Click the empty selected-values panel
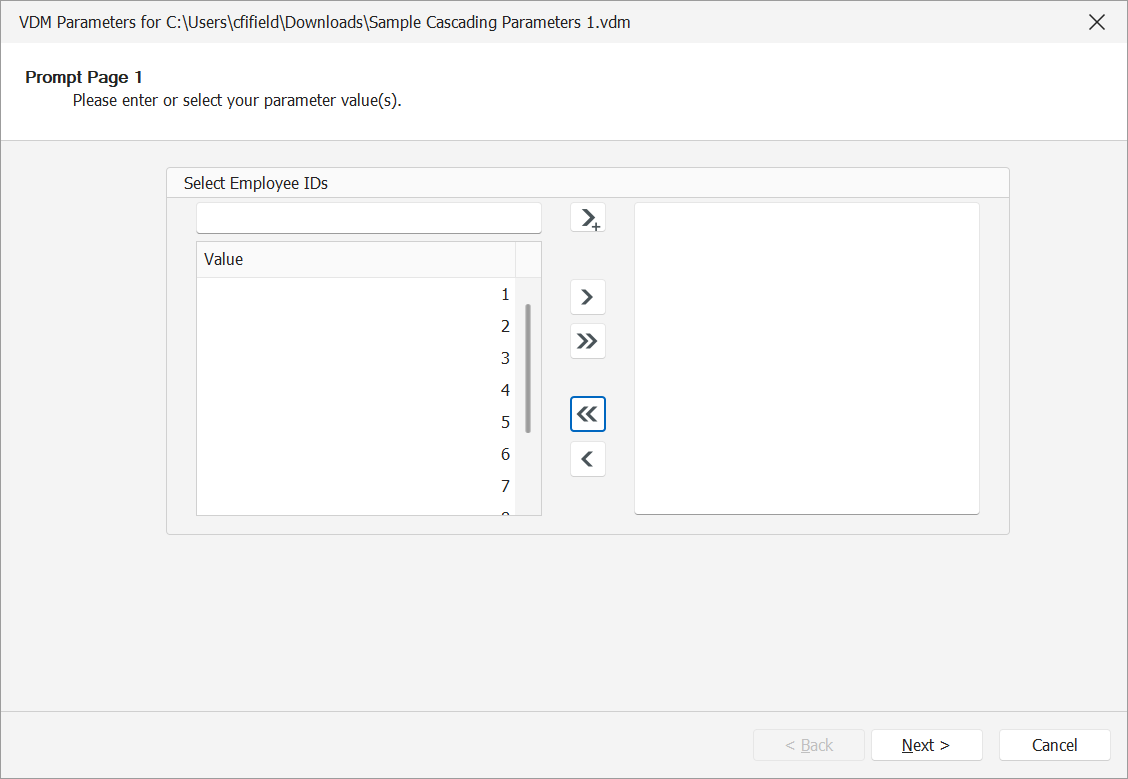Image resolution: width=1128 pixels, height=779 pixels. click(x=806, y=357)
